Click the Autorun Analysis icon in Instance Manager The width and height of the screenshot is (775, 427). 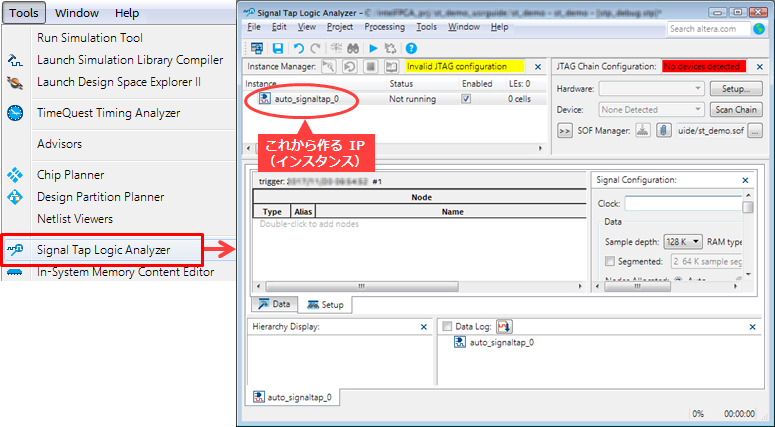click(x=349, y=67)
